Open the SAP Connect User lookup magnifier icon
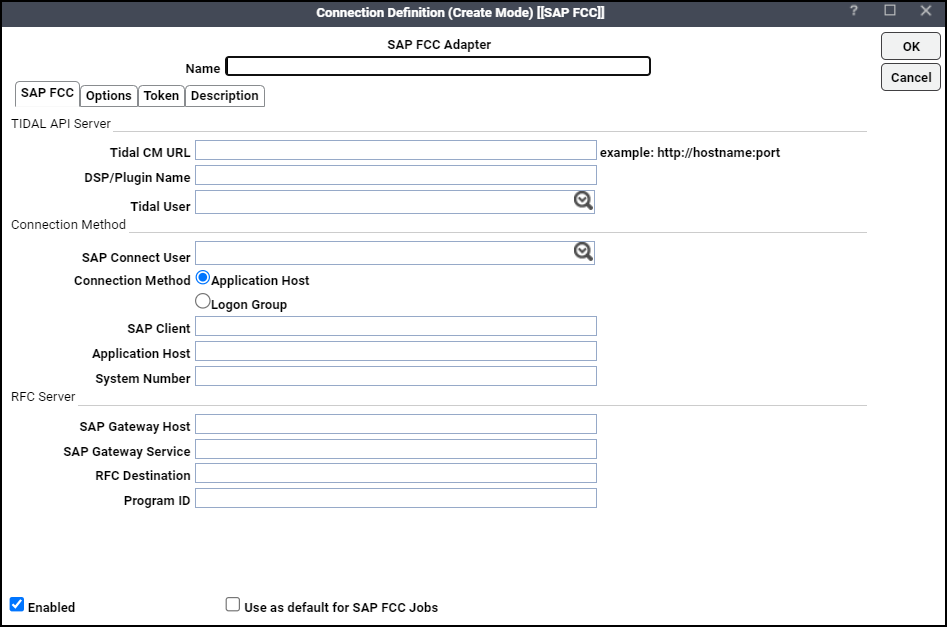 (x=583, y=252)
